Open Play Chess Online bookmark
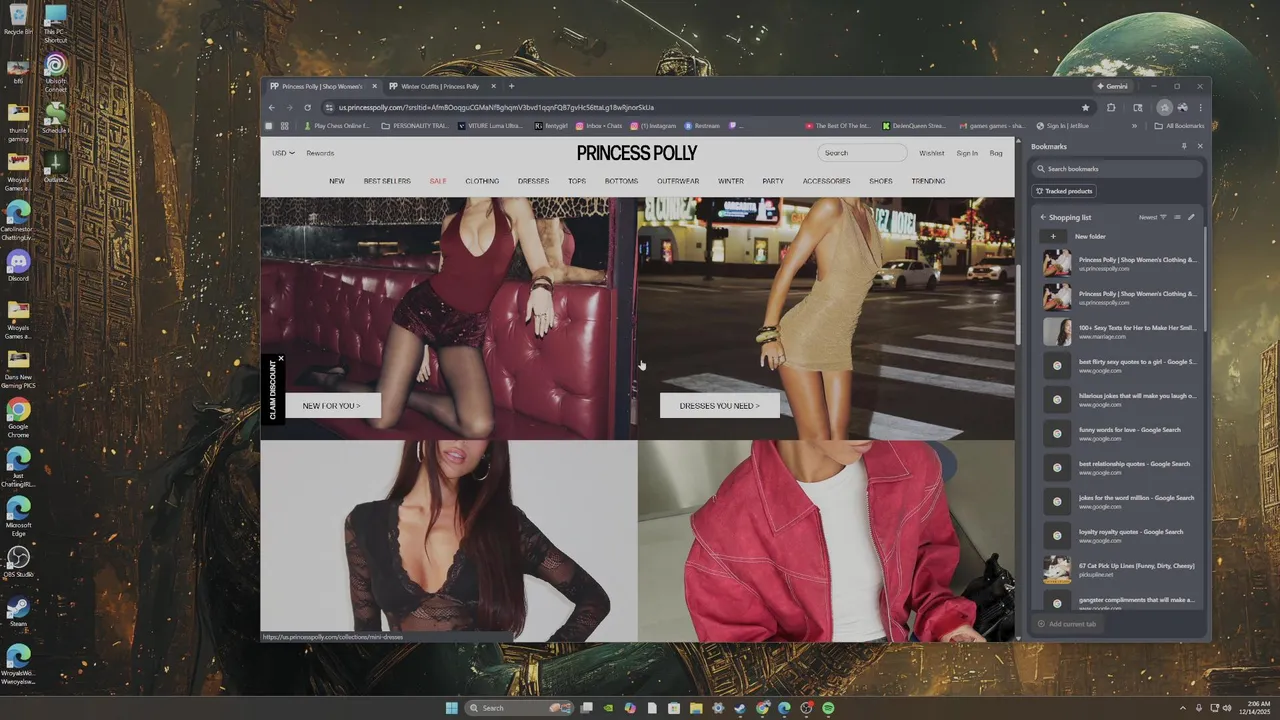Image resolution: width=1280 pixels, height=720 pixels. pos(337,126)
